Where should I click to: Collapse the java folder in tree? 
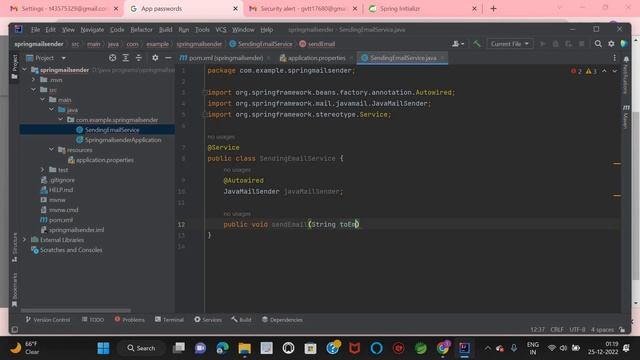[52, 110]
